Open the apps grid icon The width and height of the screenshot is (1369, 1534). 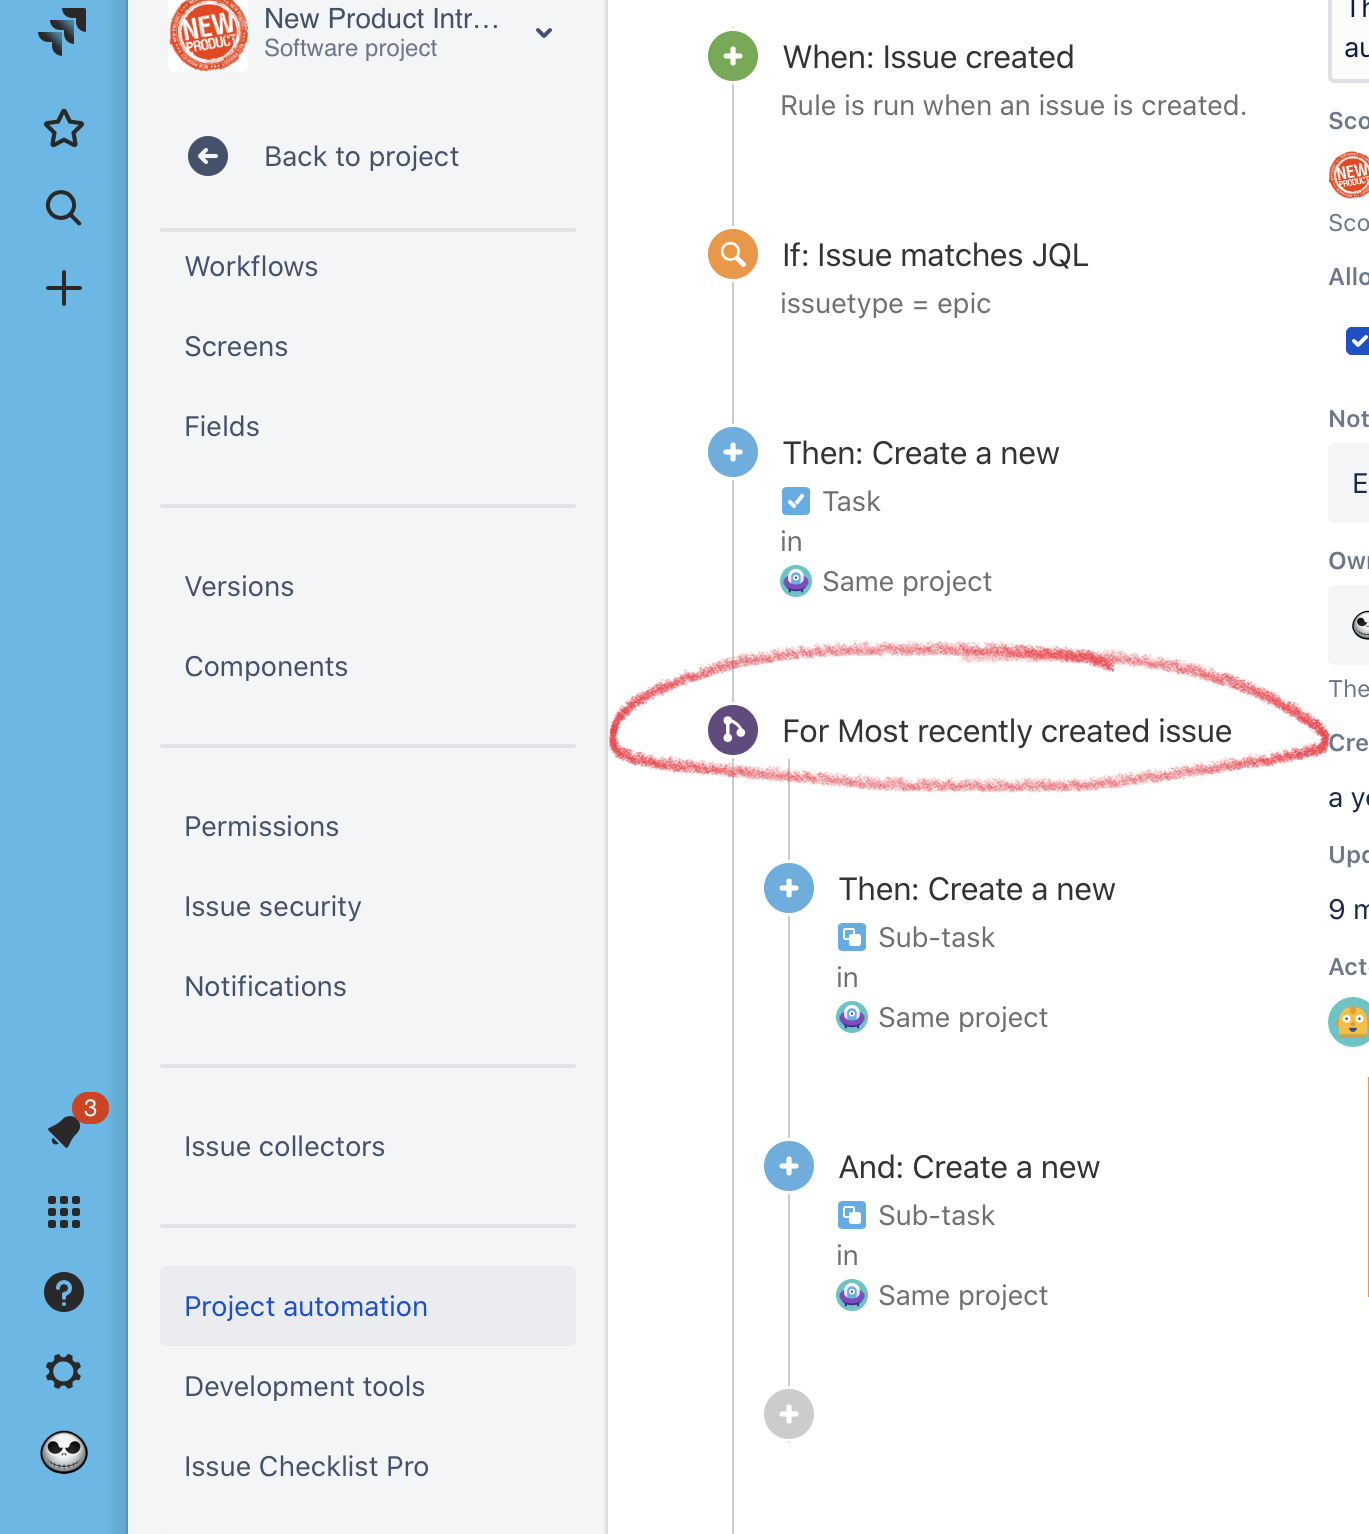63,1213
